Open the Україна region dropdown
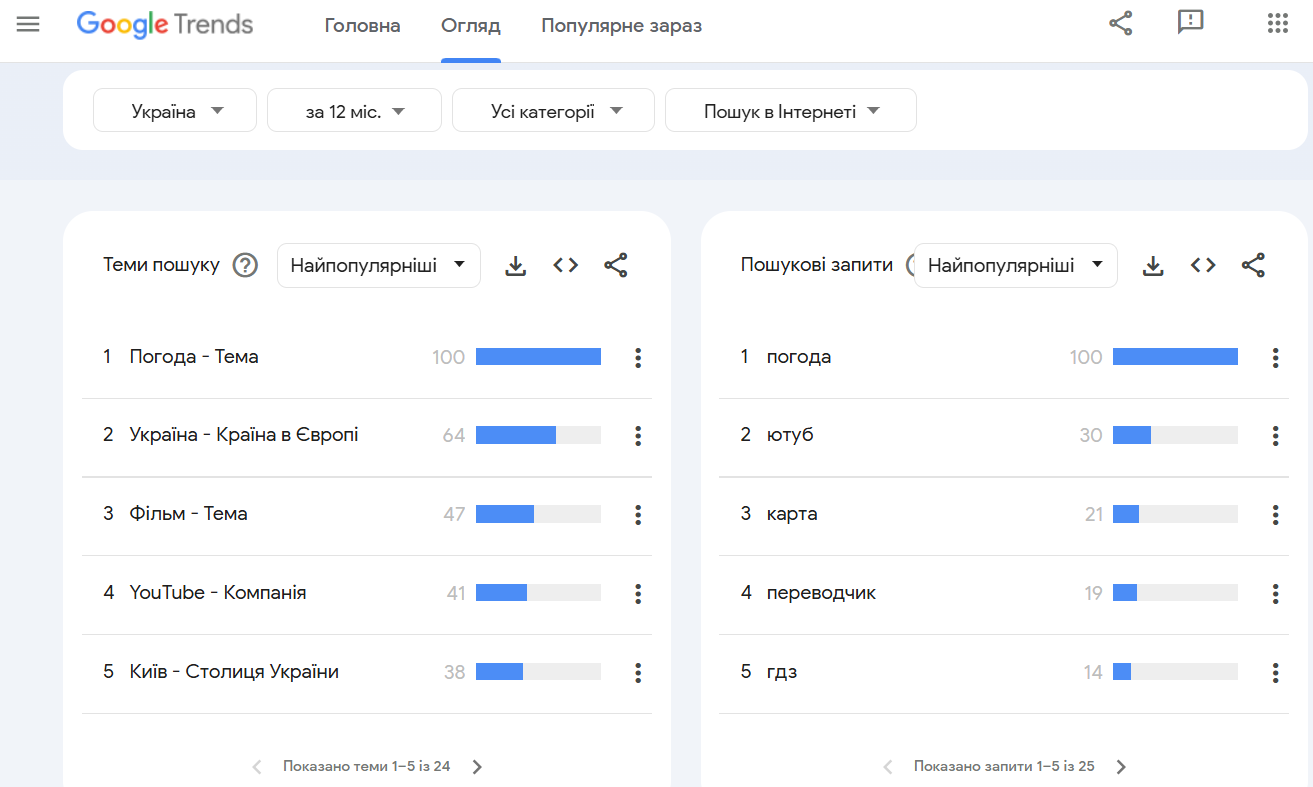Screen dimensions: 1313x787 click(174, 110)
